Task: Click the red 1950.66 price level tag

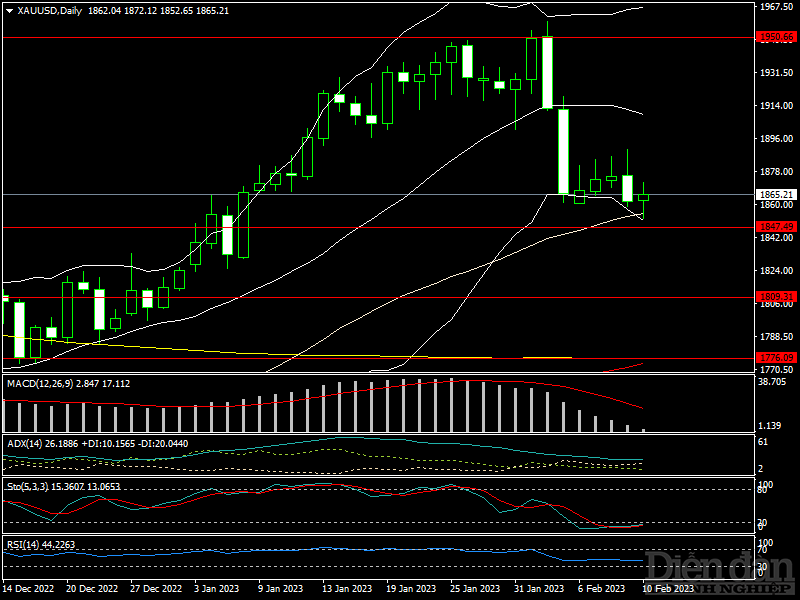Action: pyautogui.click(x=776, y=37)
